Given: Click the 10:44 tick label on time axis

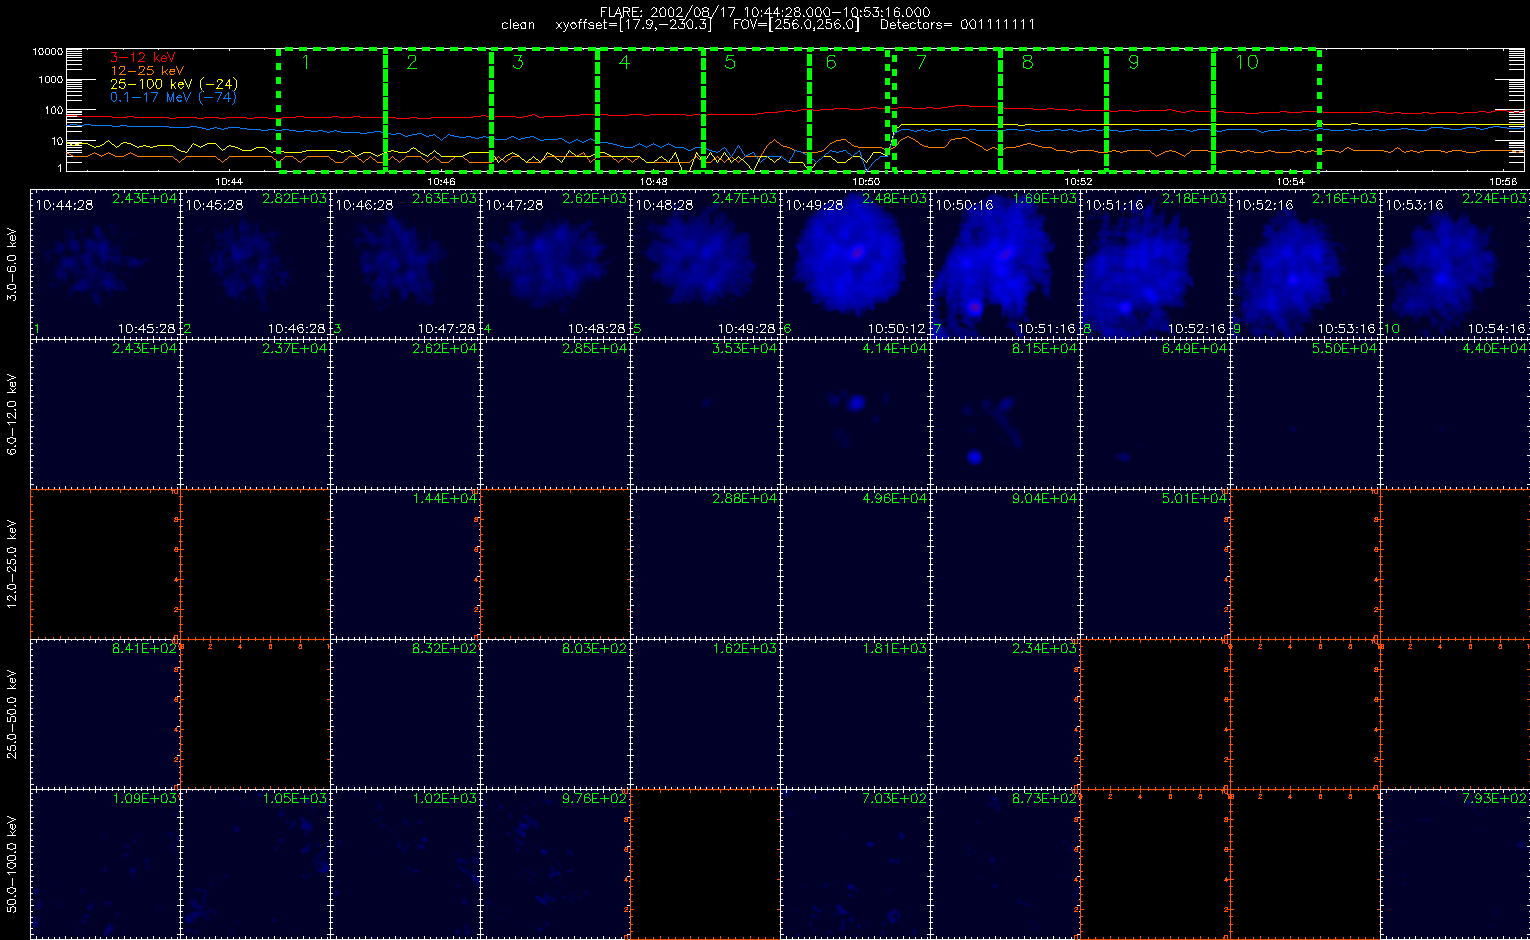Looking at the screenshot, I should click(229, 182).
